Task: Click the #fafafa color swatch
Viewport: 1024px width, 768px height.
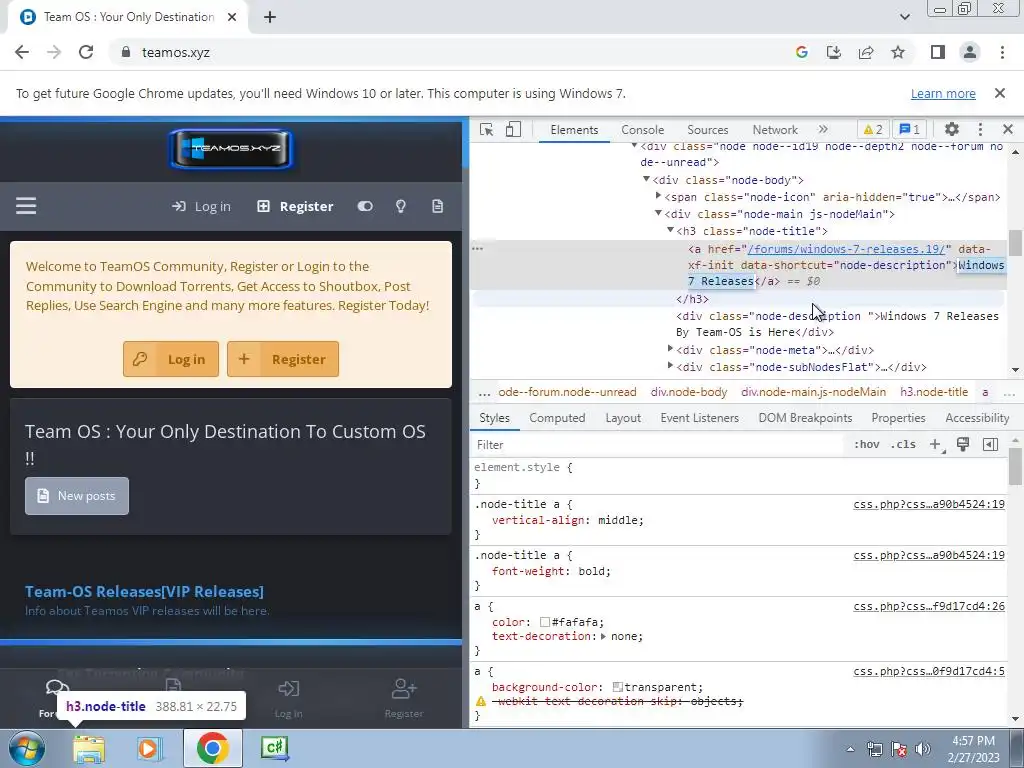Action: pos(545,622)
